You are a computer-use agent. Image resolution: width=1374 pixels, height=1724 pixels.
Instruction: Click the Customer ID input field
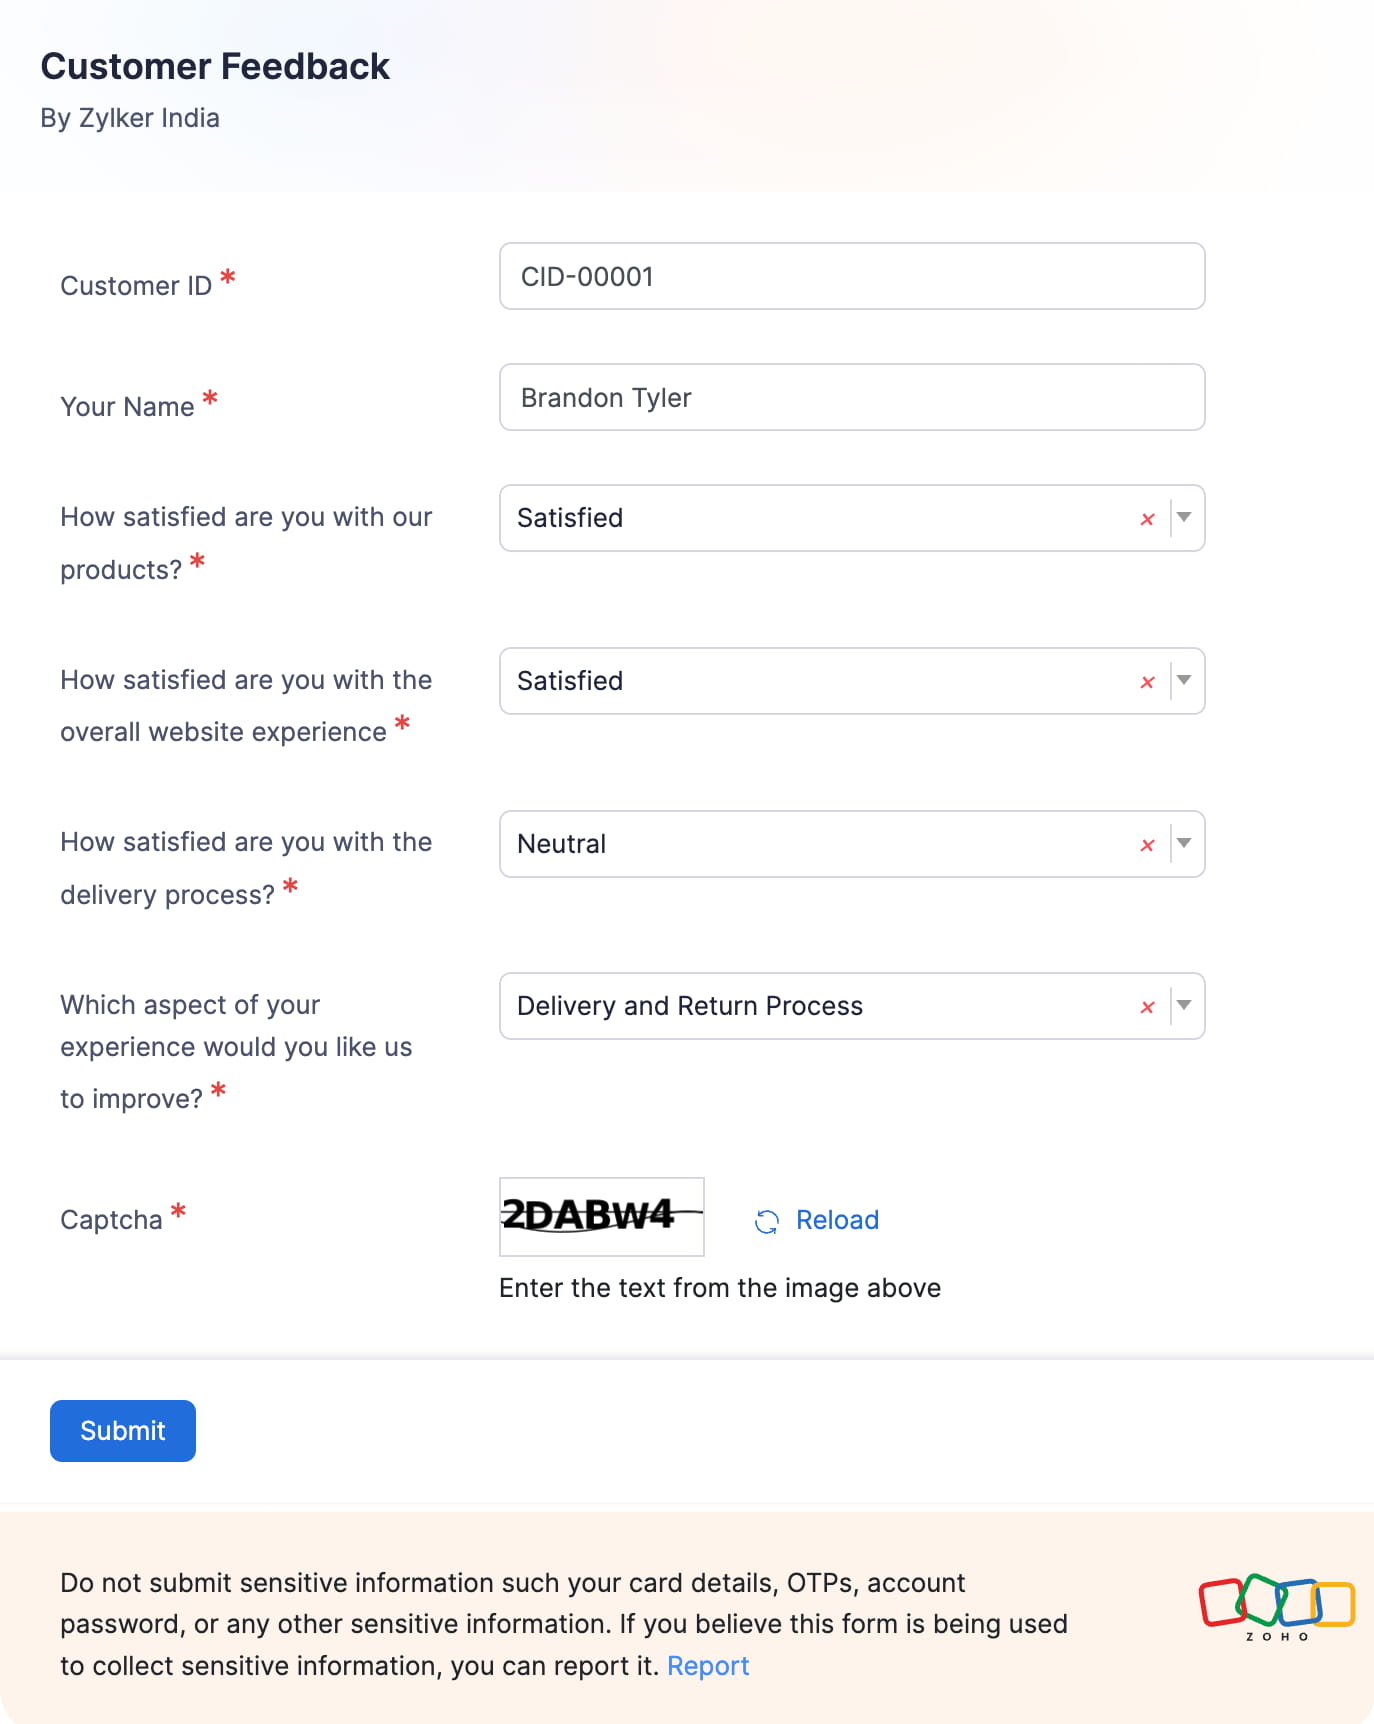click(851, 276)
